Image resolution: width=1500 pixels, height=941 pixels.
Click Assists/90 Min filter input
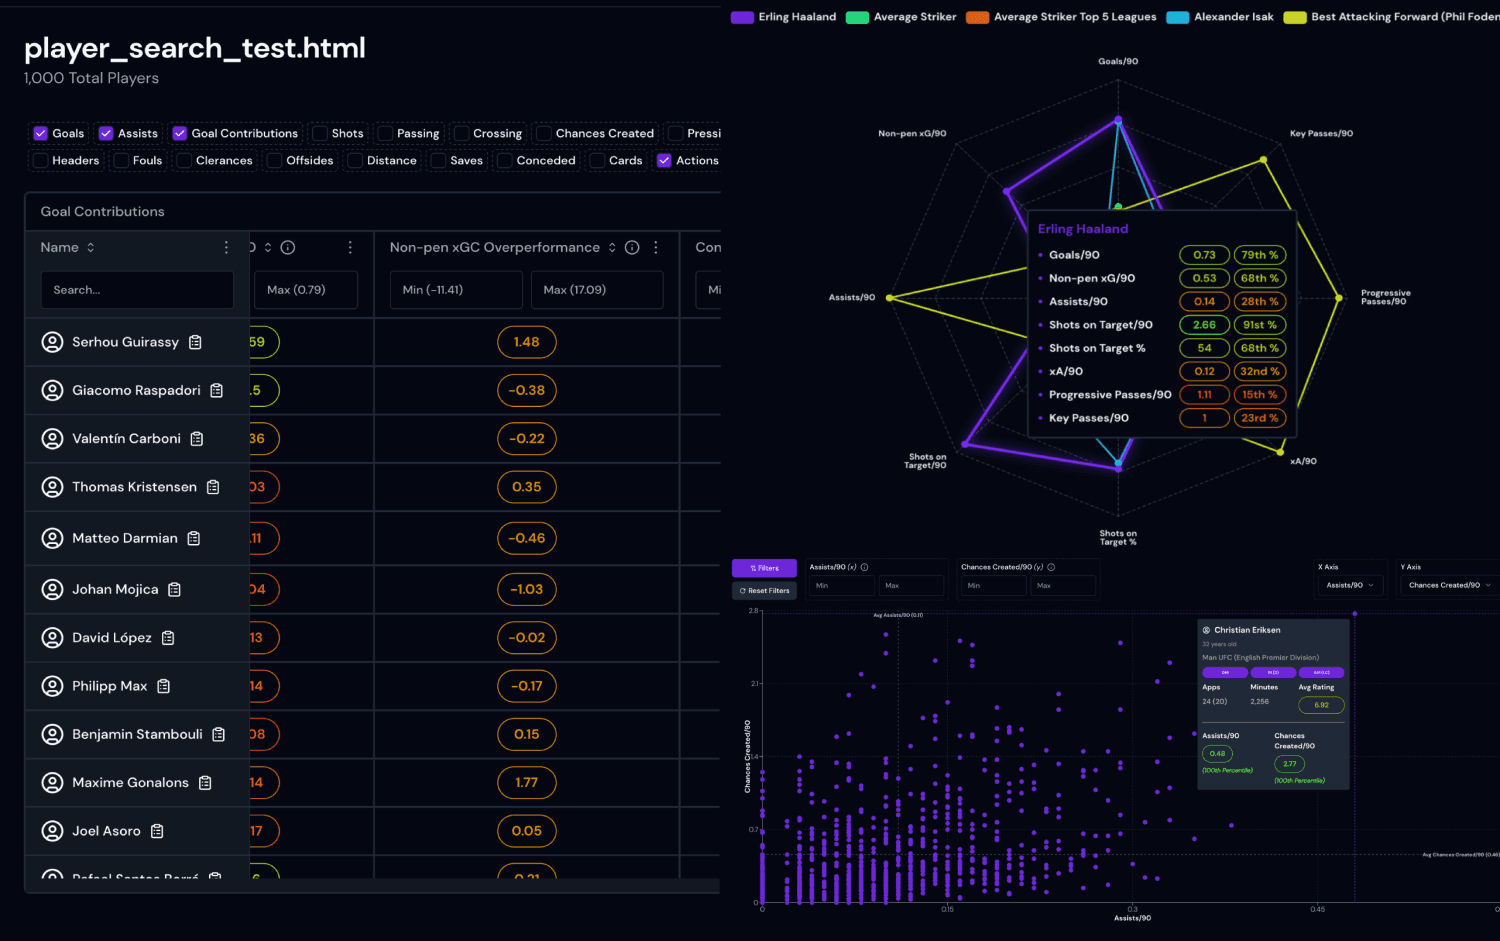click(842, 585)
